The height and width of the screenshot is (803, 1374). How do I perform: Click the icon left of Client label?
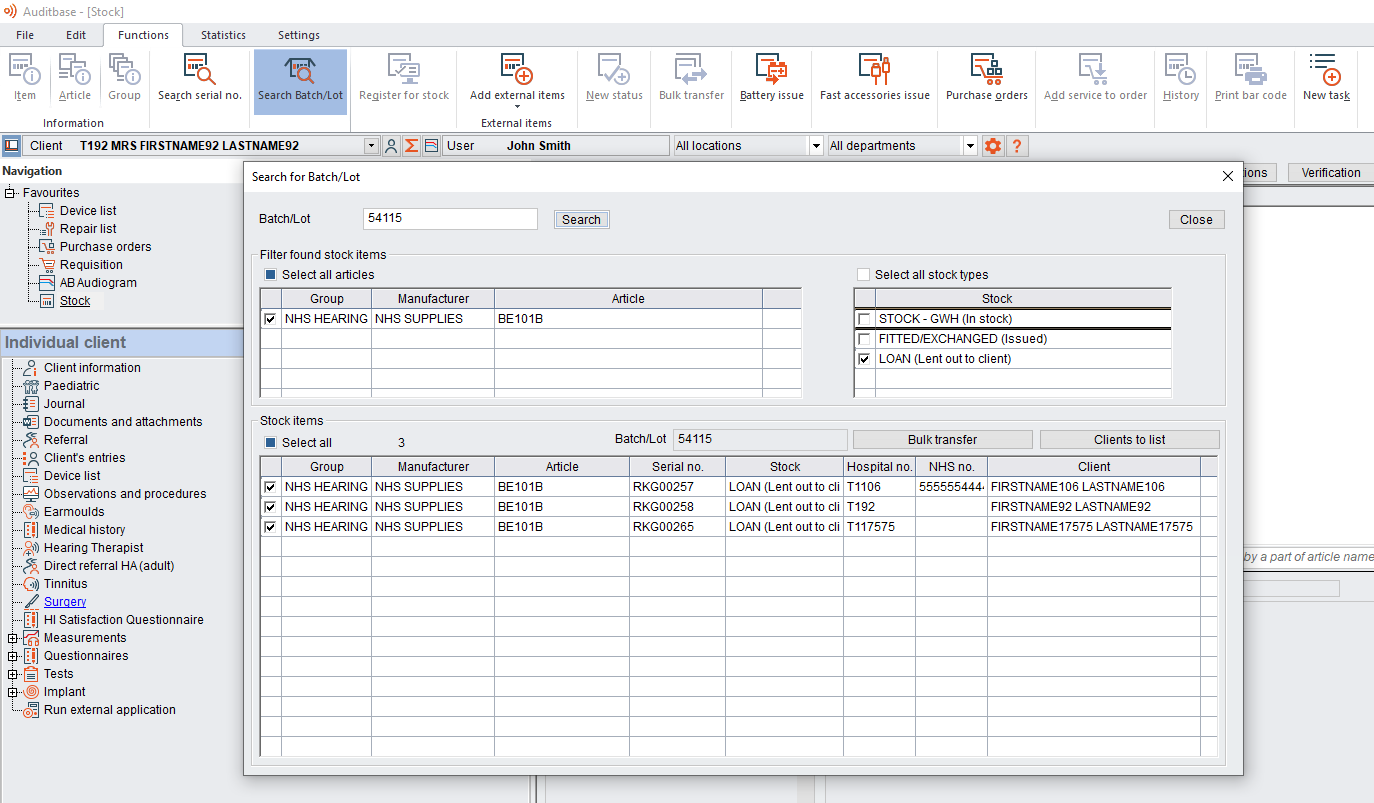11,146
